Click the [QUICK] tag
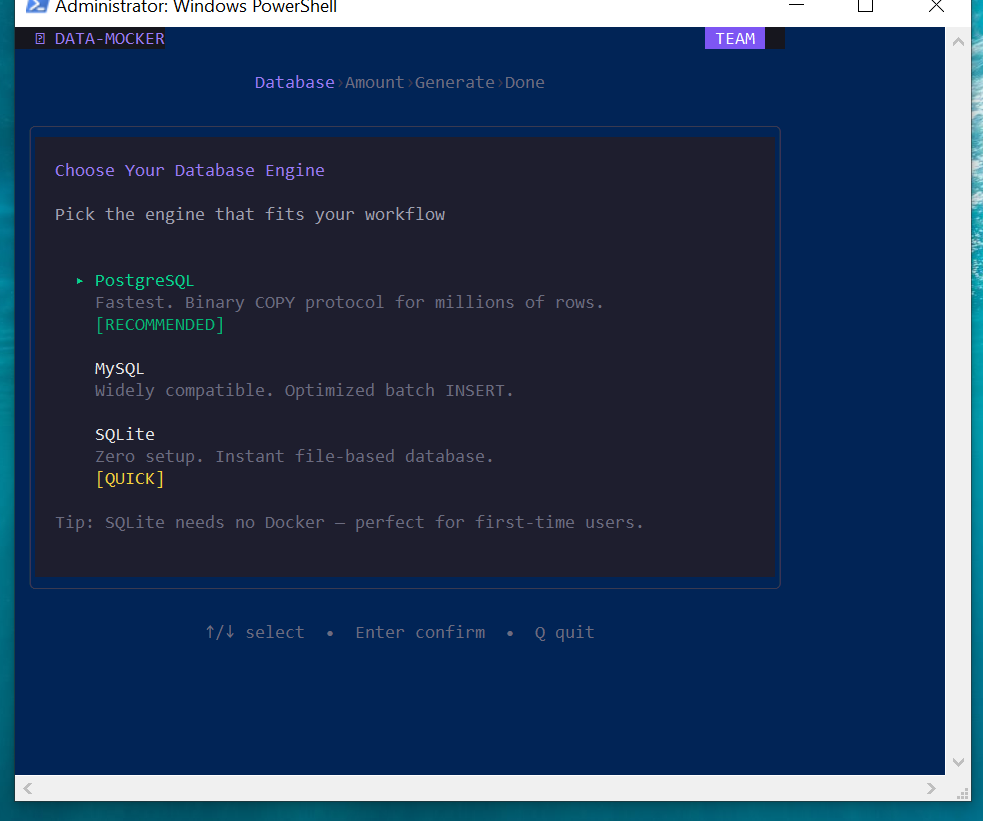Image resolution: width=983 pixels, height=821 pixels. [x=130, y=479]
